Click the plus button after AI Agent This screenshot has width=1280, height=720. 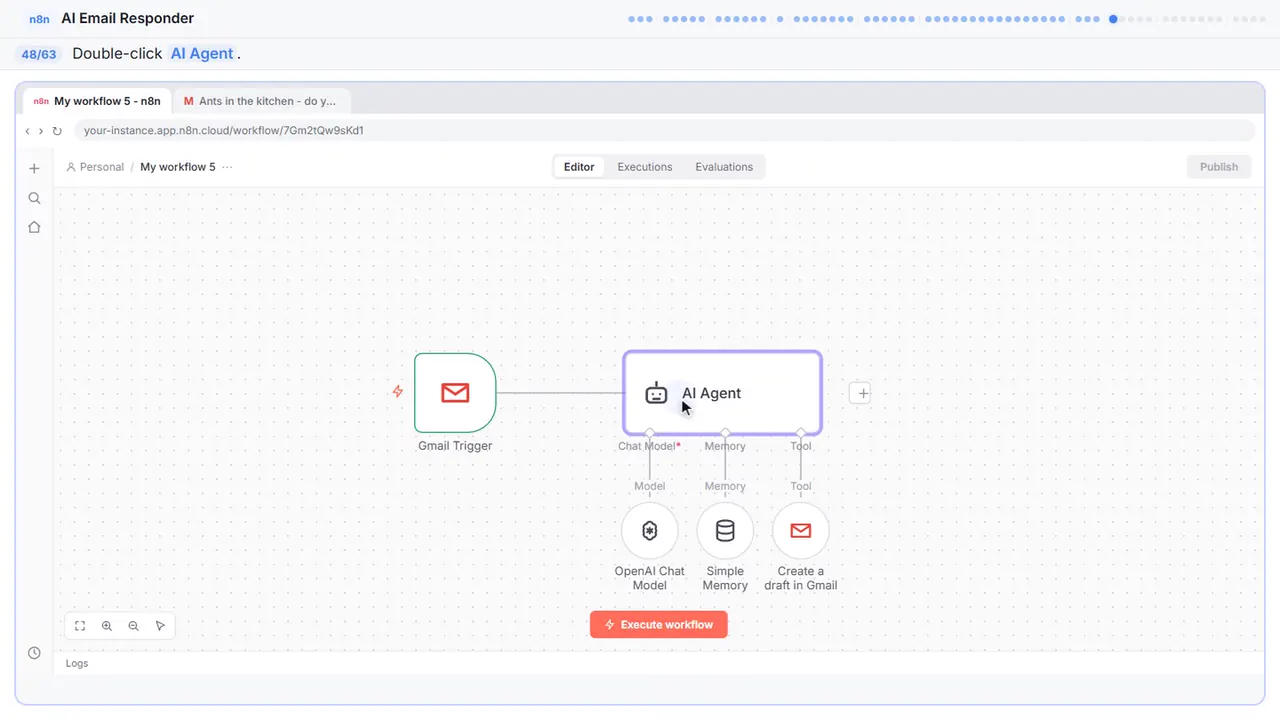862,393
